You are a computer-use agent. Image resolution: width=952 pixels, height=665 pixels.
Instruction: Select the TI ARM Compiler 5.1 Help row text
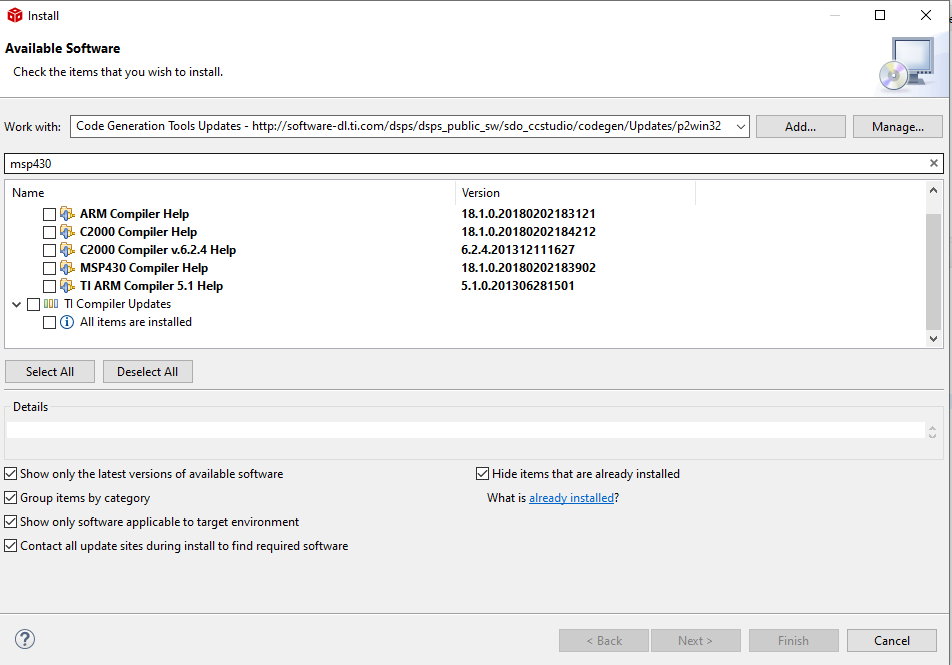pos(151,286)
